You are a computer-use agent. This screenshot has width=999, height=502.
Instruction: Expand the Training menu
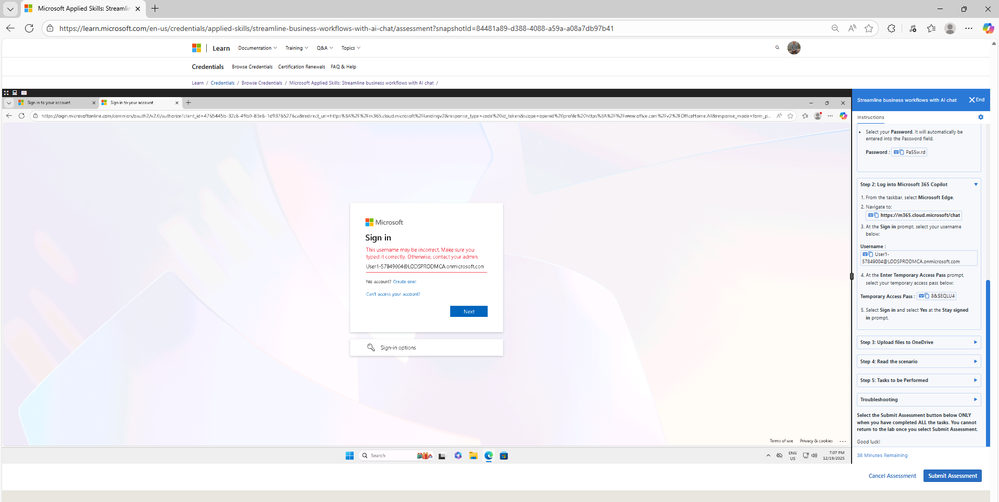pos(297,48)
